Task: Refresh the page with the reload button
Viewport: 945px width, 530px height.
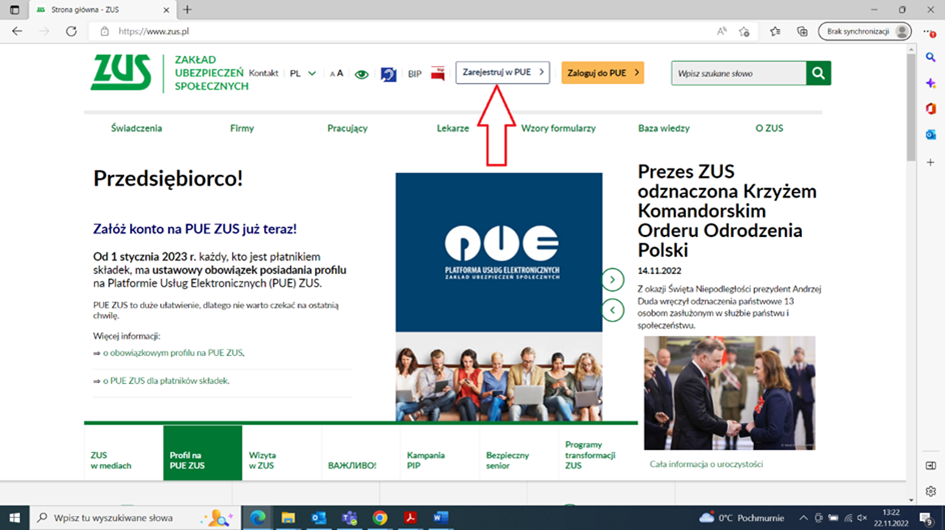Action: [x=71, y=31]
